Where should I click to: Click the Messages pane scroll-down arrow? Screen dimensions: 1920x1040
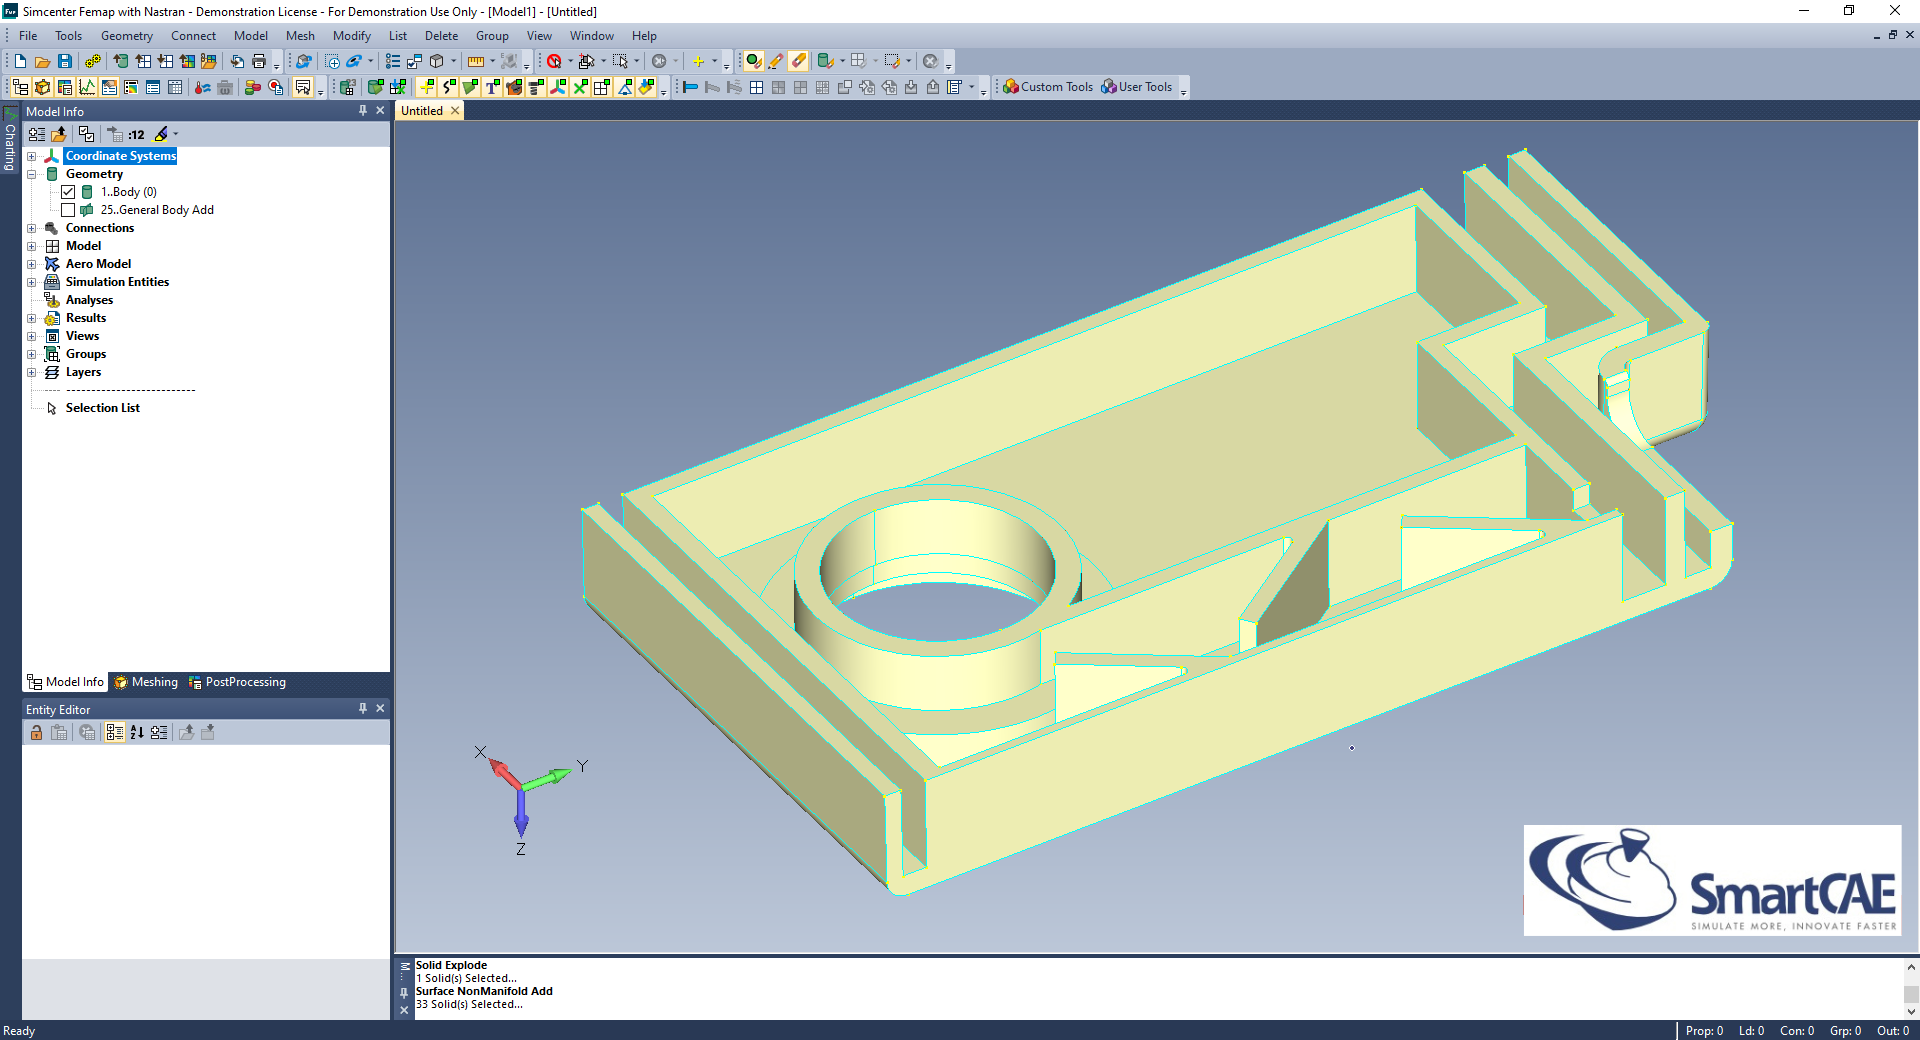coord(1911,1012)
